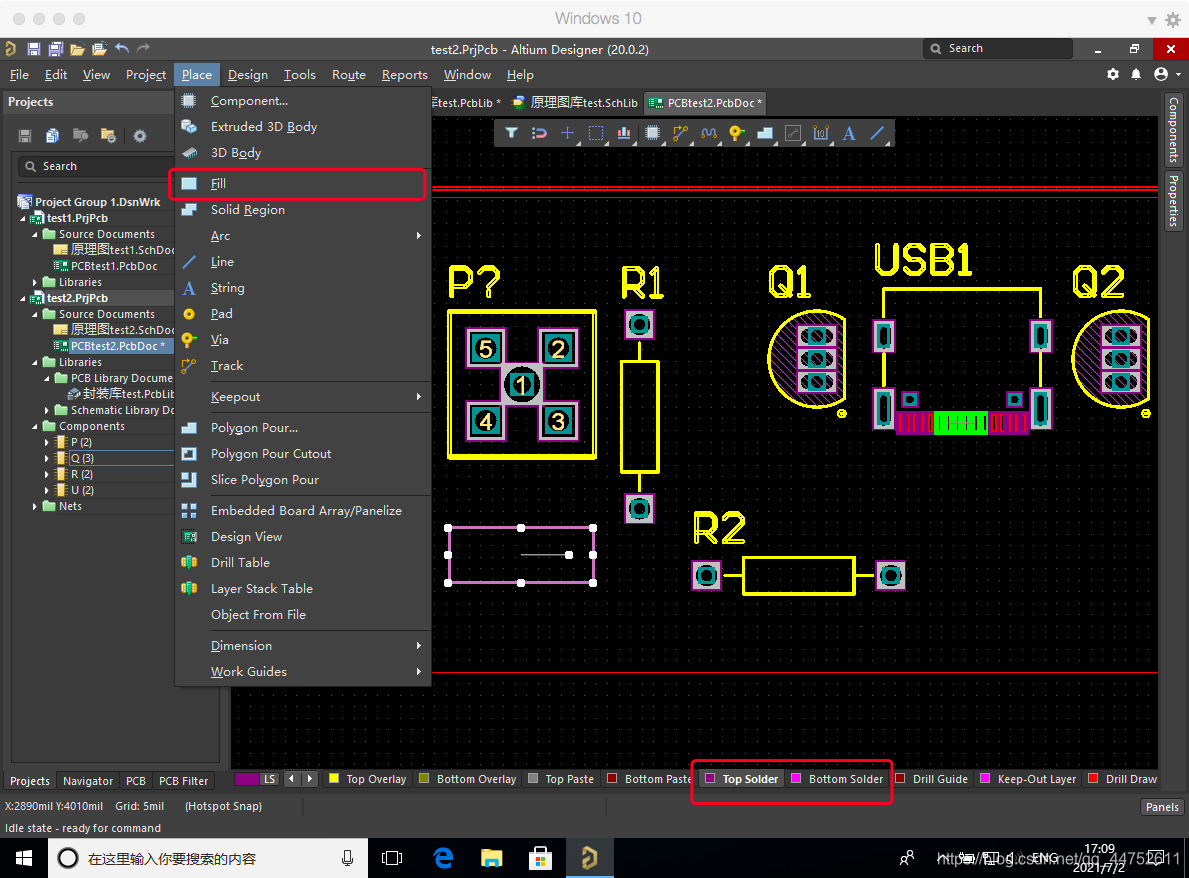This screenshot has width=1189, height=878.
Task: Click the snap magnet icon in active bar
Action: (x=539, y=133)
